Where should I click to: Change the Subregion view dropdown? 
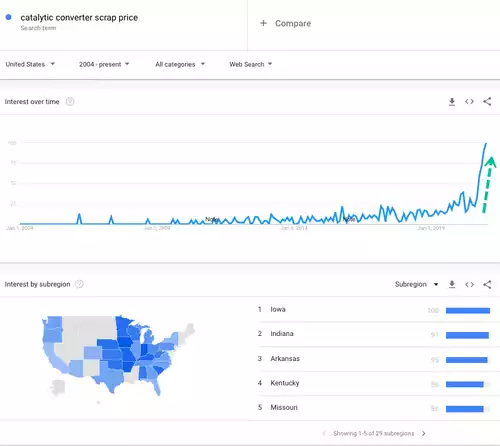(x=416, y=284)
